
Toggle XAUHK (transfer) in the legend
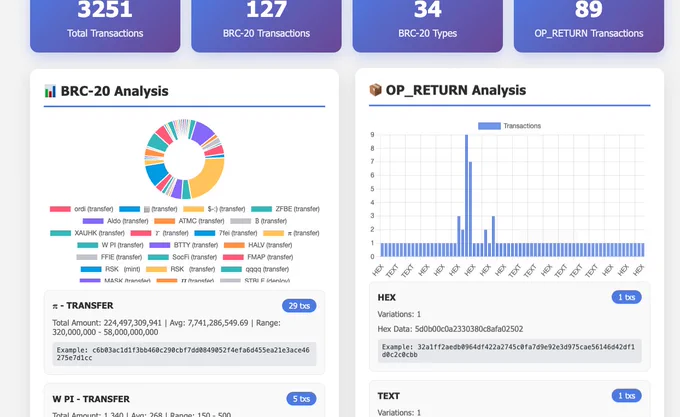pyautogui.click(x=87, y=233)
